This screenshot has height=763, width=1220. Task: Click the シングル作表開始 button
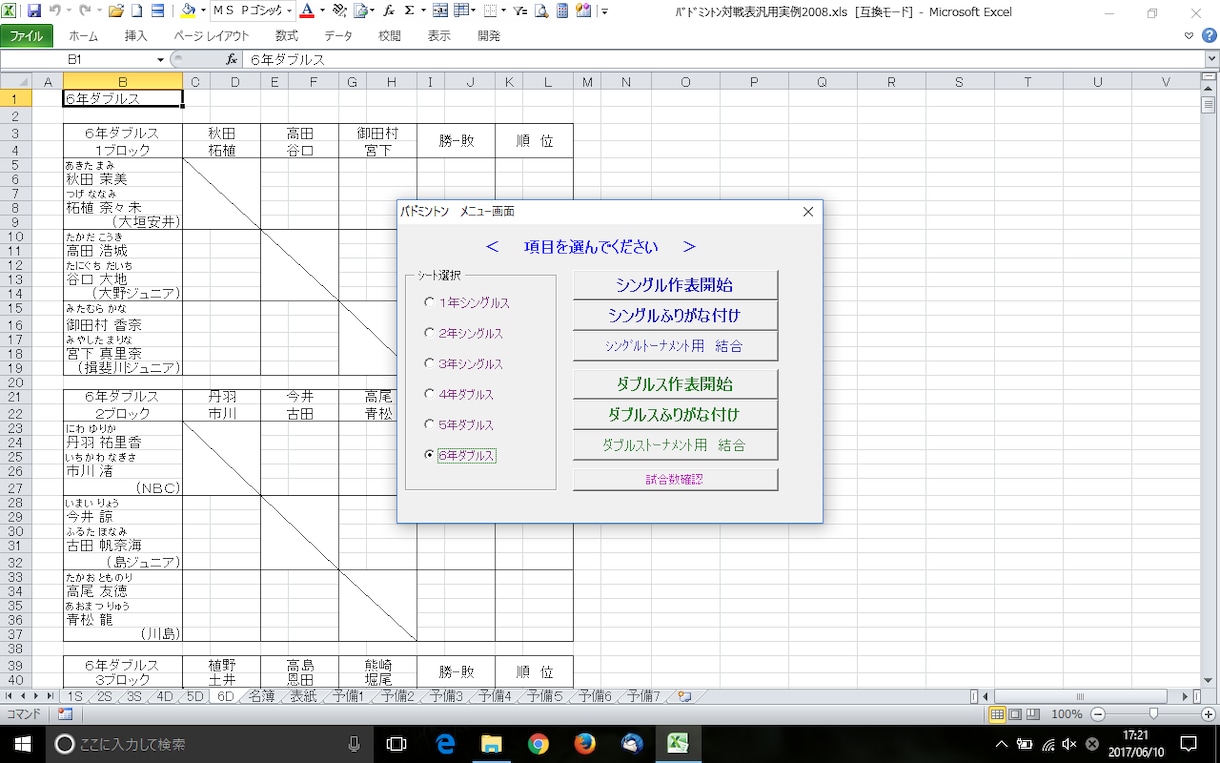point(675,285)
